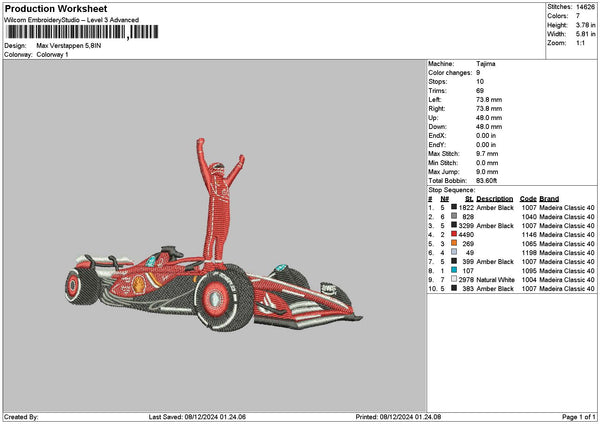The image size is (600, 424).
Task: Click stitch count '383' in row 10
Action: tap(468, 289)
